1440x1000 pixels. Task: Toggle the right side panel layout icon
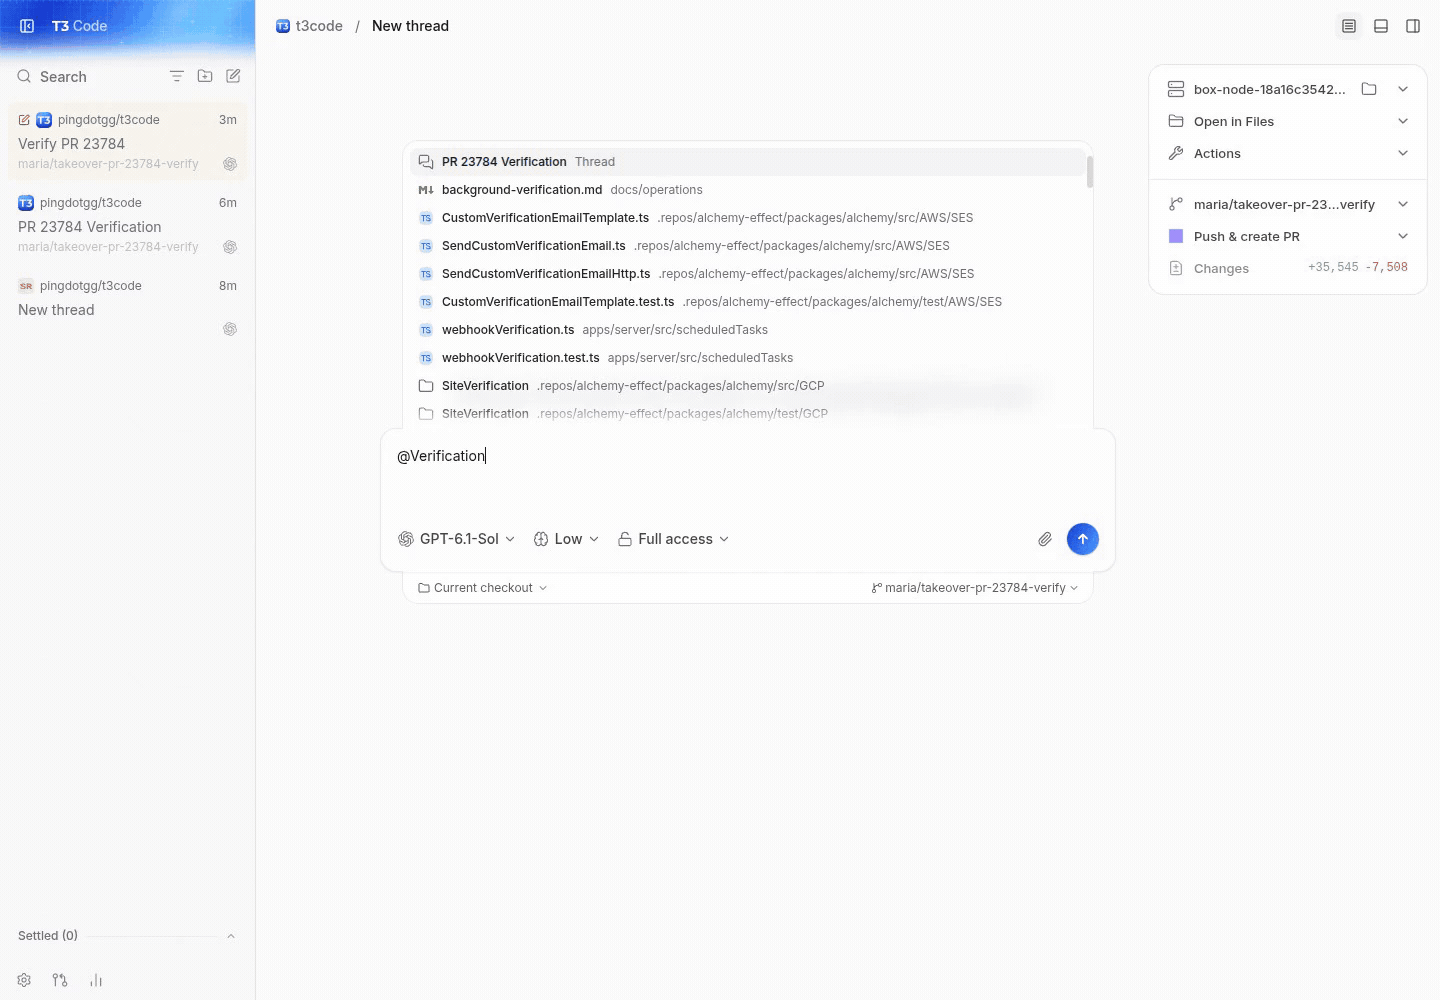[x=1413, y=26]
